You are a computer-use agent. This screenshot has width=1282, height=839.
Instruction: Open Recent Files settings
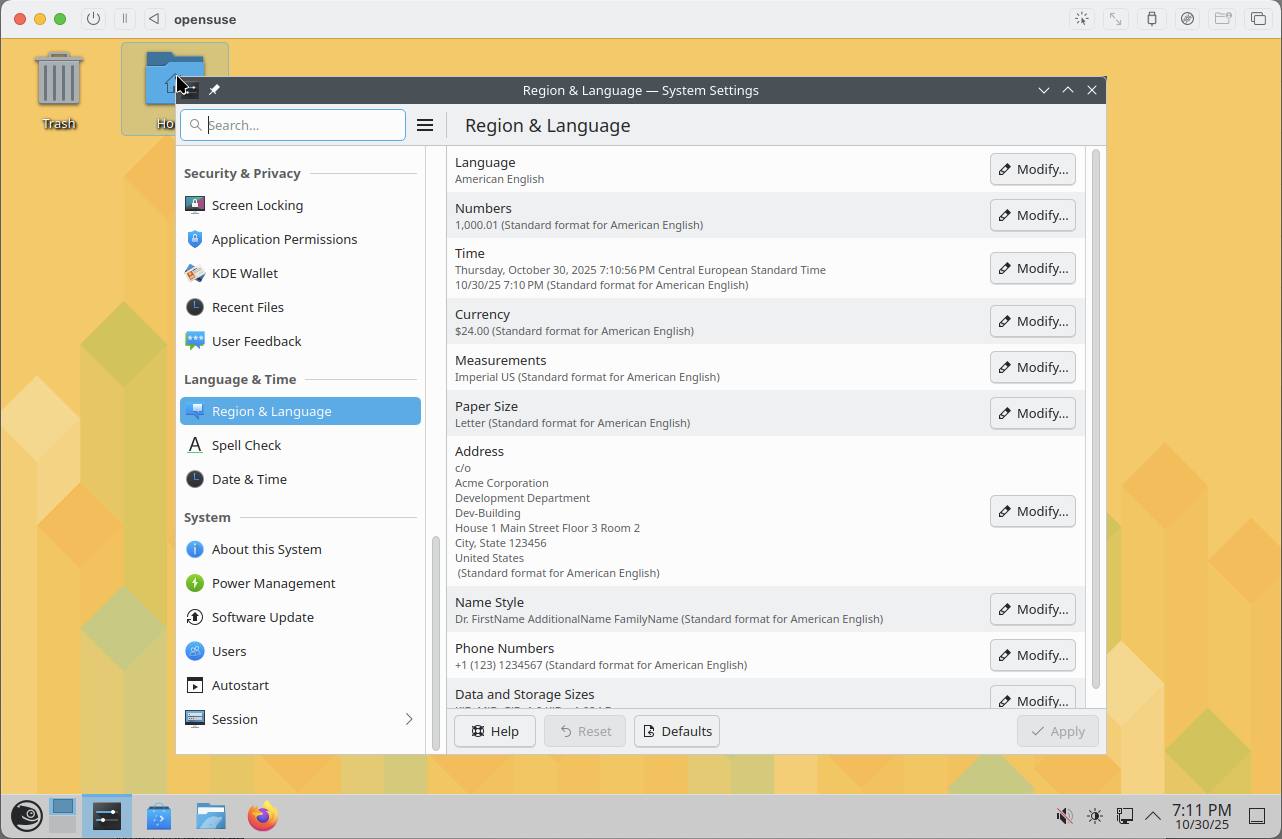click(247, 307)
